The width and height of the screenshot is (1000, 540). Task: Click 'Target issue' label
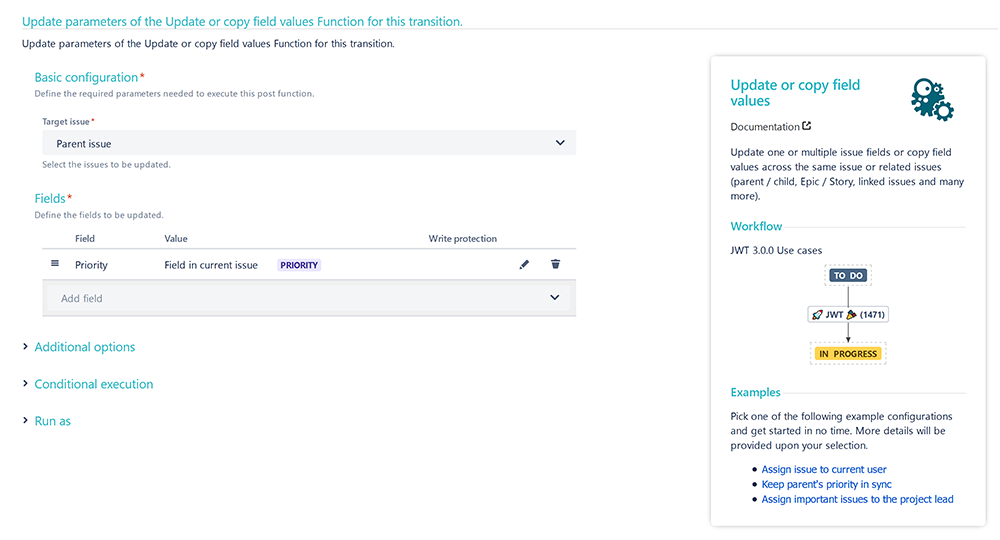pyautogui.click(x=66, y=122)
